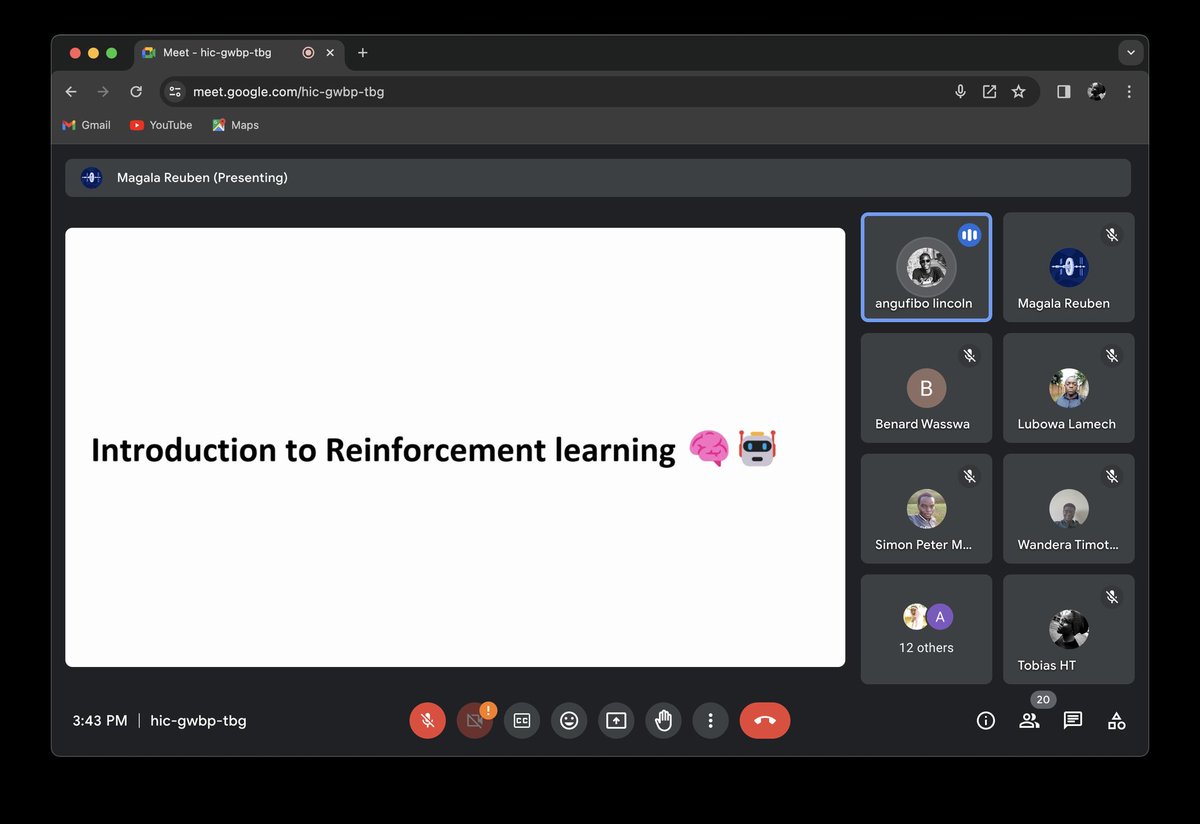Click the address bar URL meet.google.com/hic-gwbp-tbg

point(288,92)
